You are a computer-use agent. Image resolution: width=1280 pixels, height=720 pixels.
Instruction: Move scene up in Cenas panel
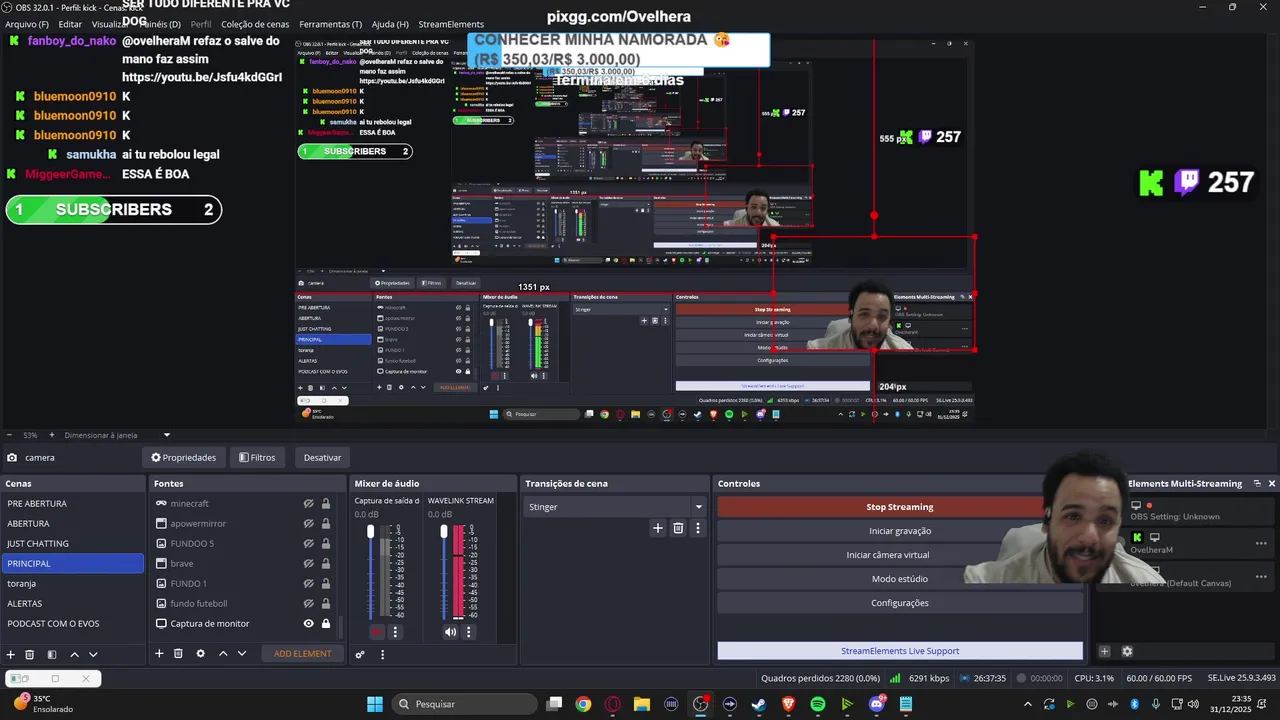coord(74,654)
